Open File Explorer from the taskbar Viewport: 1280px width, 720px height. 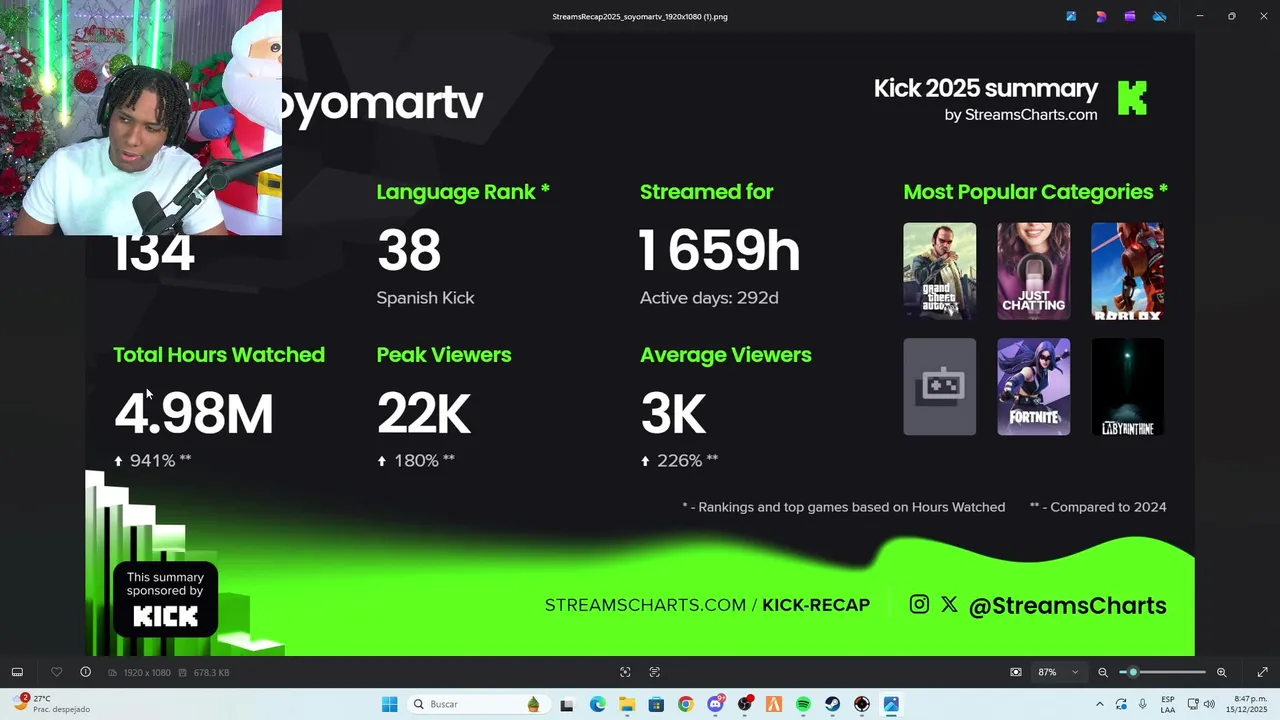(x=627, y=704)
